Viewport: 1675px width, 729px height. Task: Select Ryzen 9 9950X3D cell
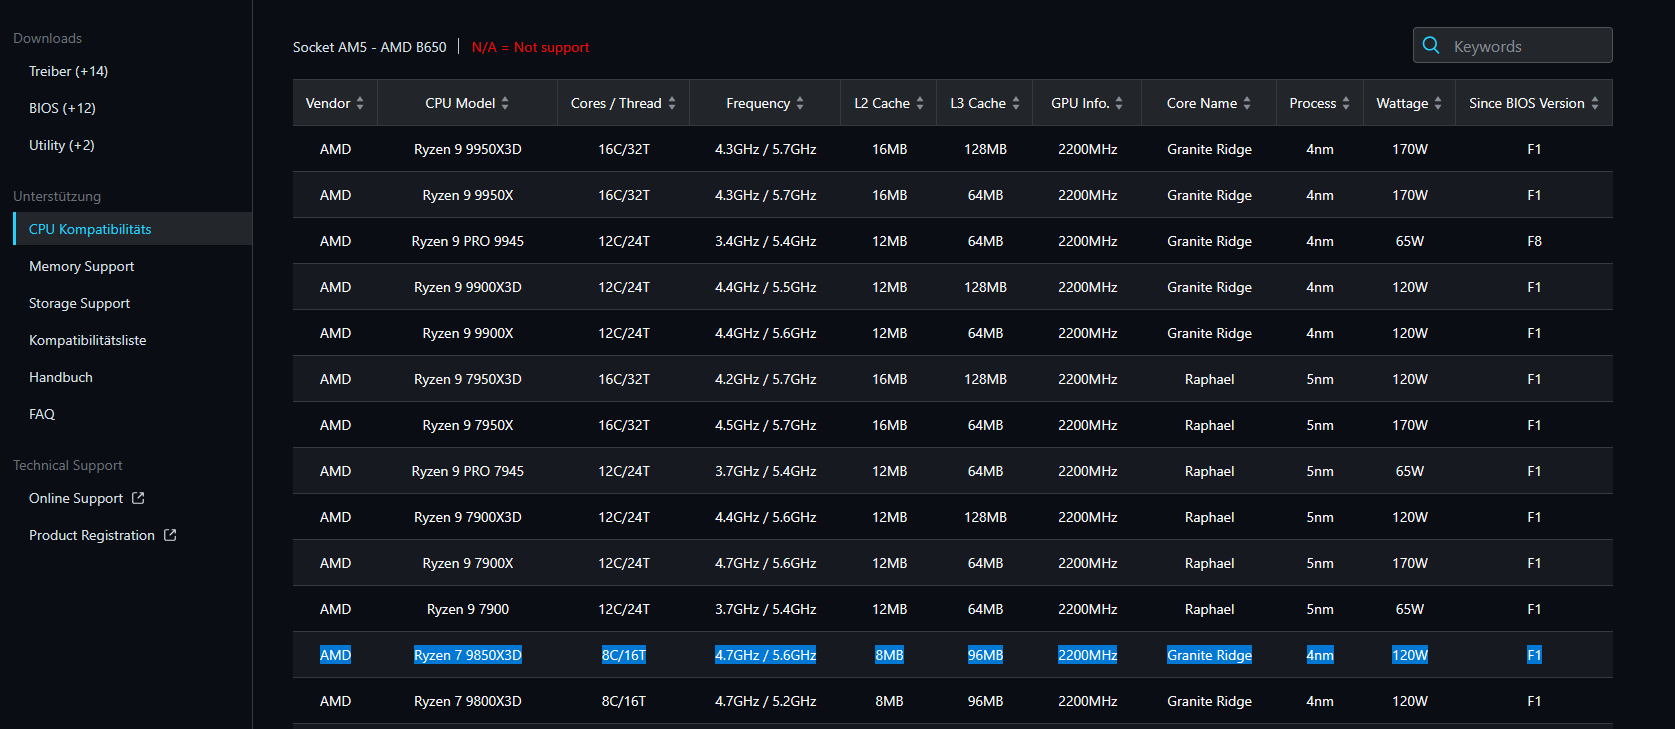[468, 149]
